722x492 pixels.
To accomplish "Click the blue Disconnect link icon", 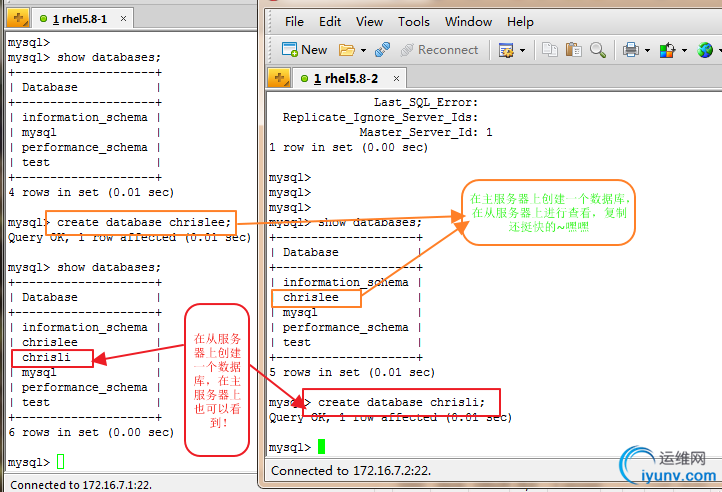I will tap(383, 50).
